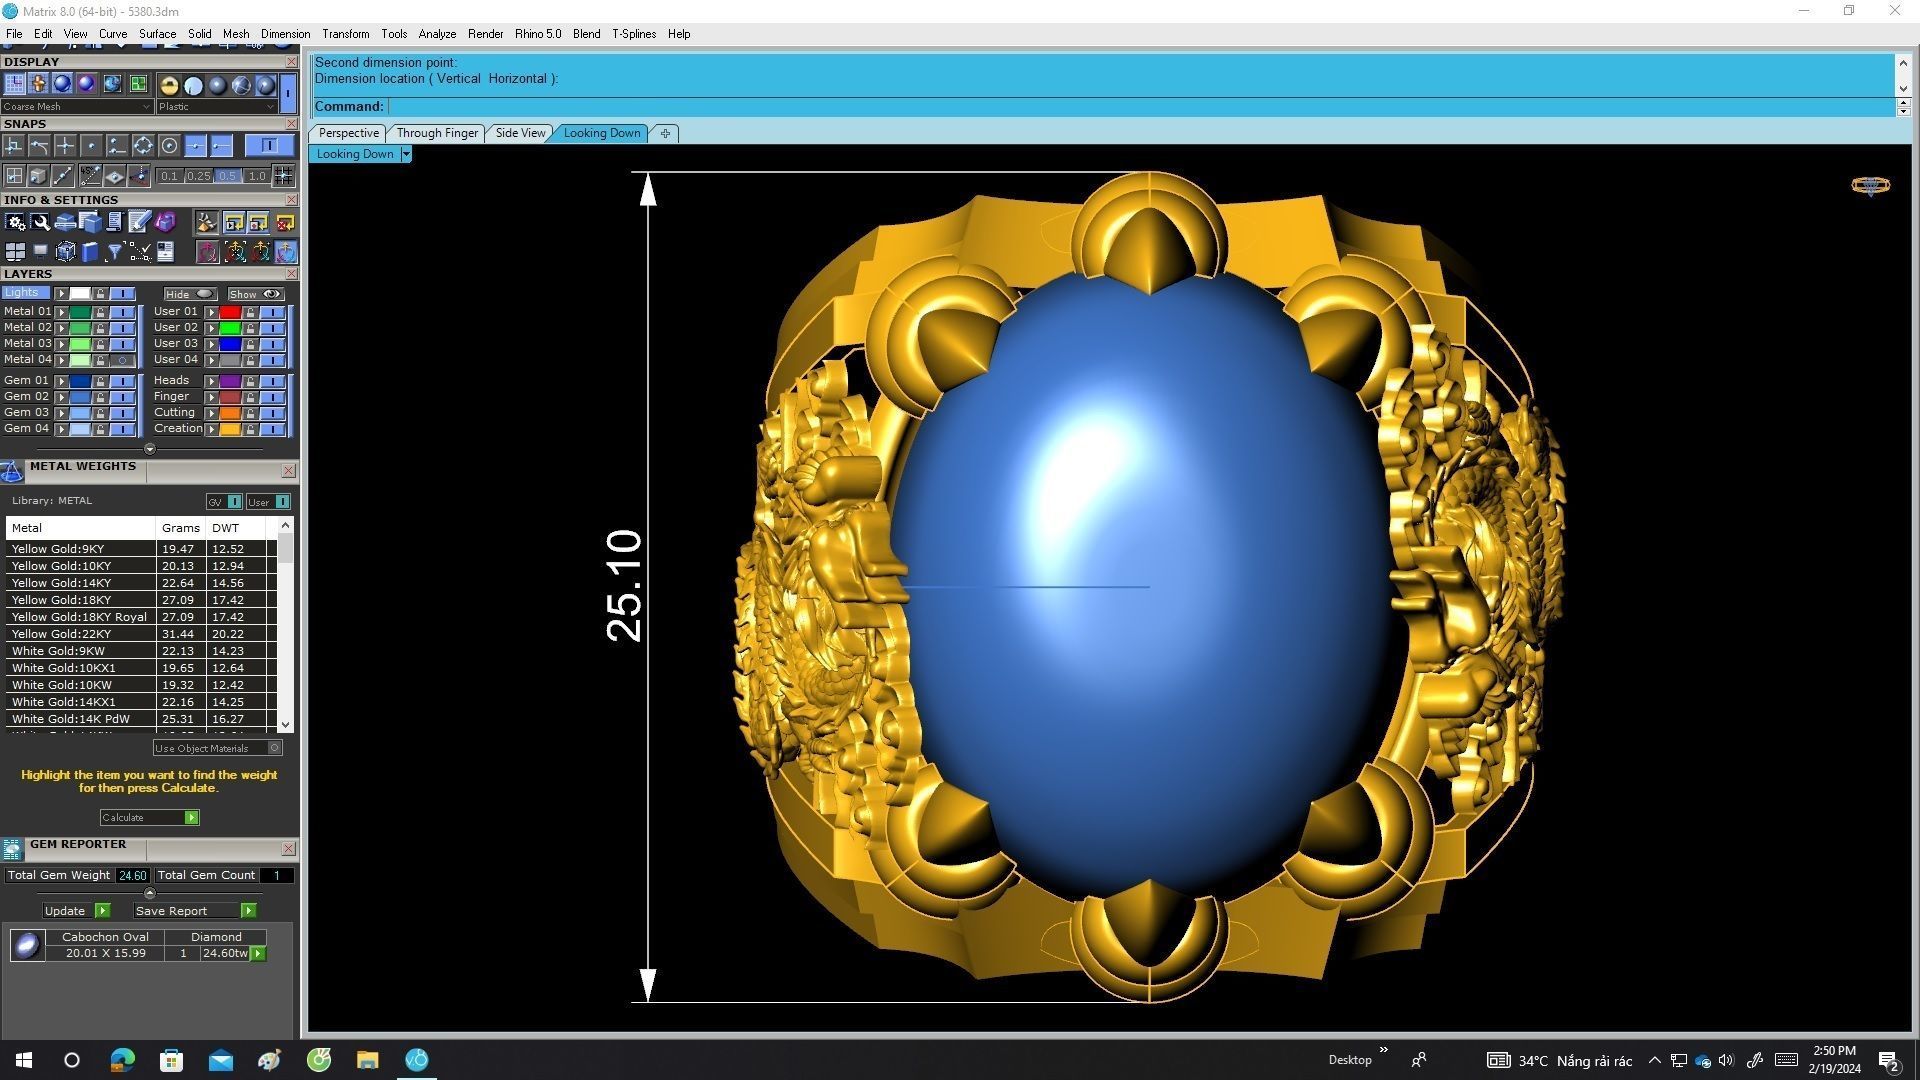Open the options gears icon in Info & Settings

point(15,222)
